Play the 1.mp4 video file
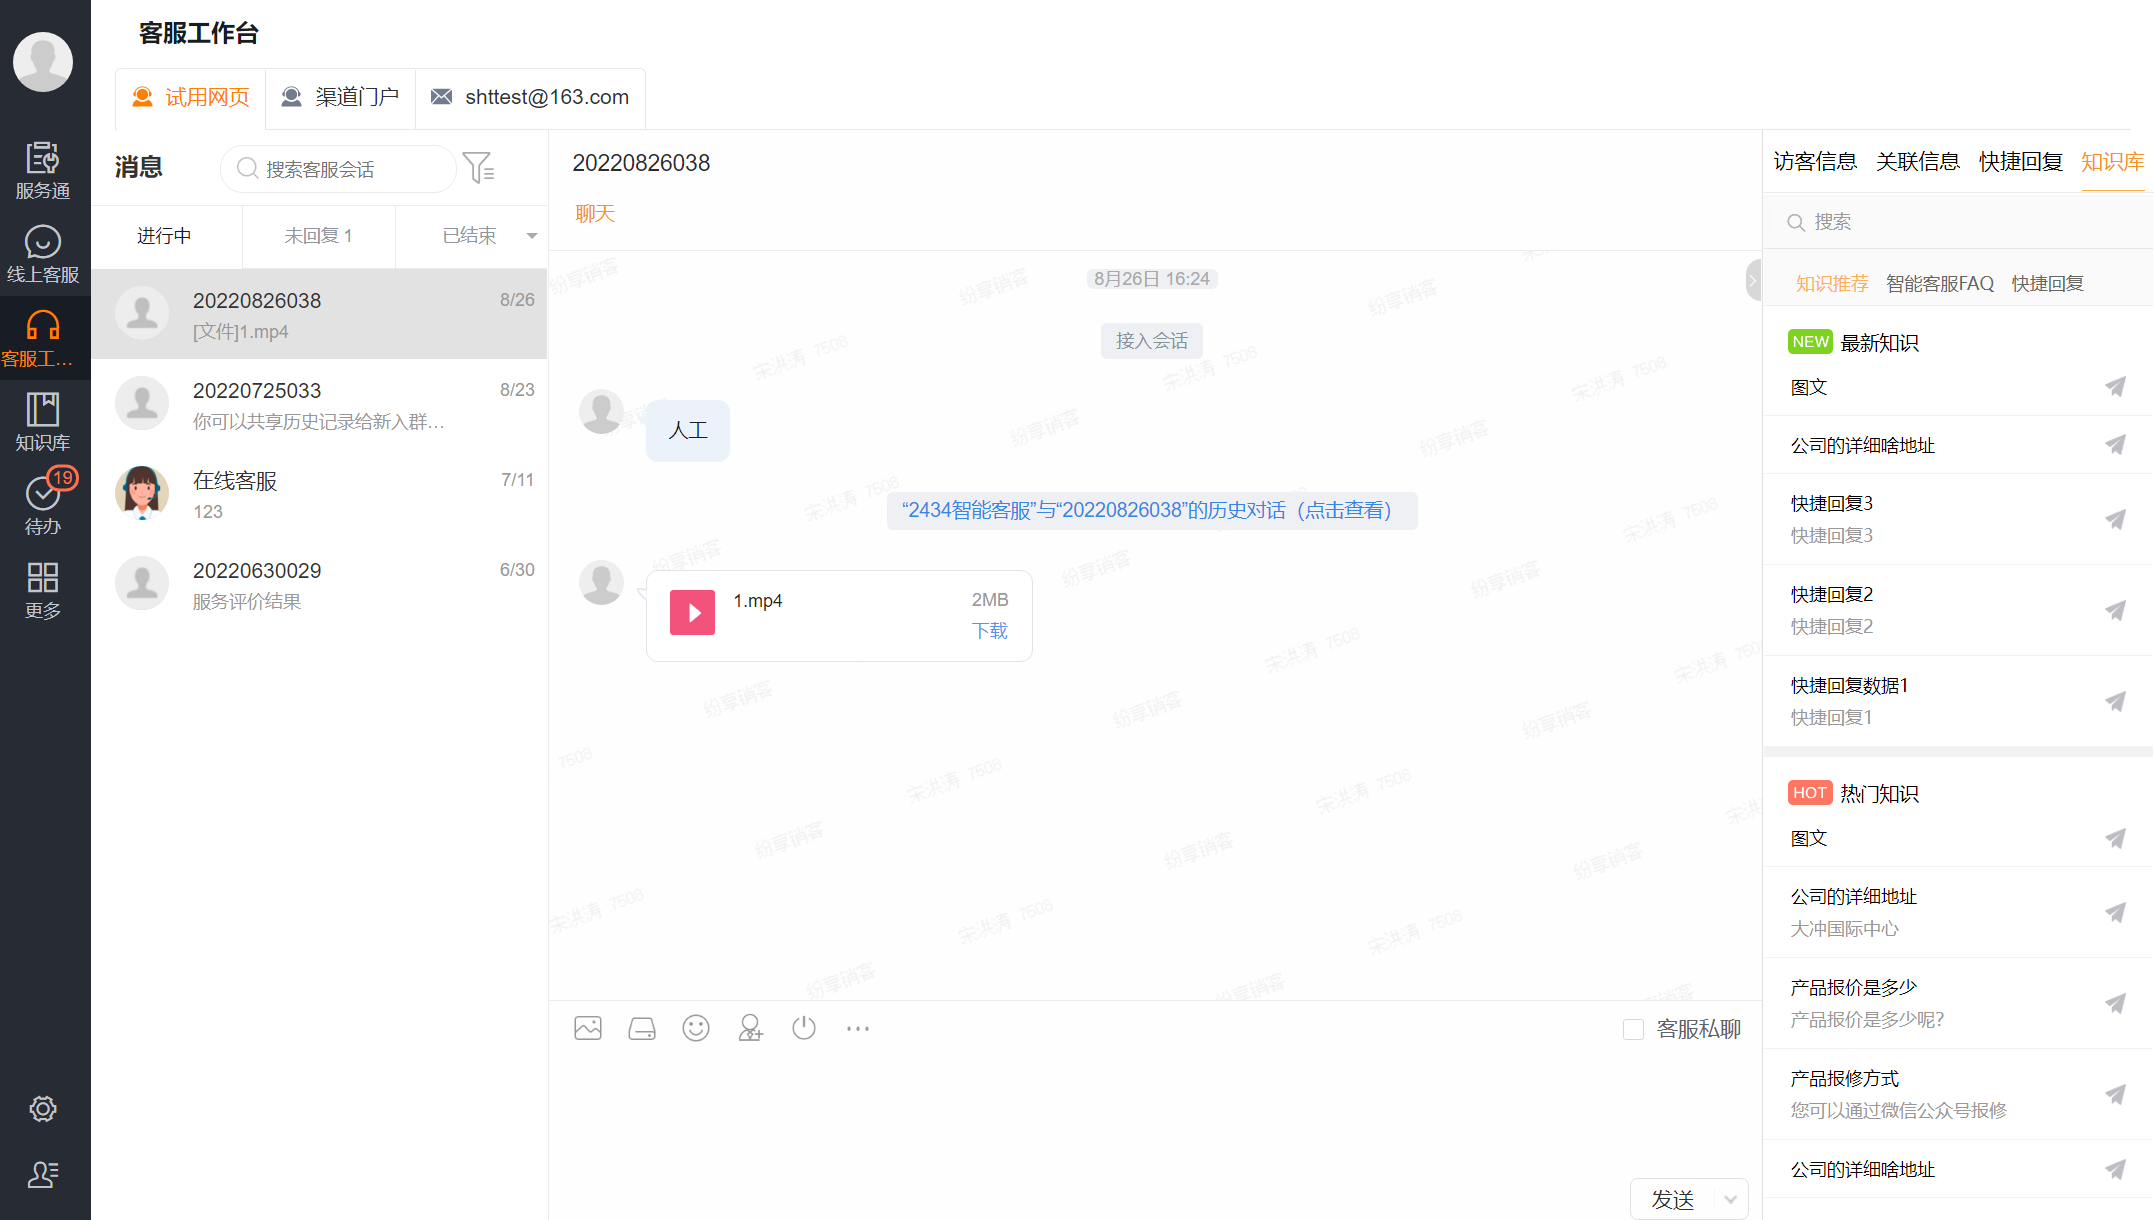The height and width of the screenshot is (1220, 2154). [692, 612]
